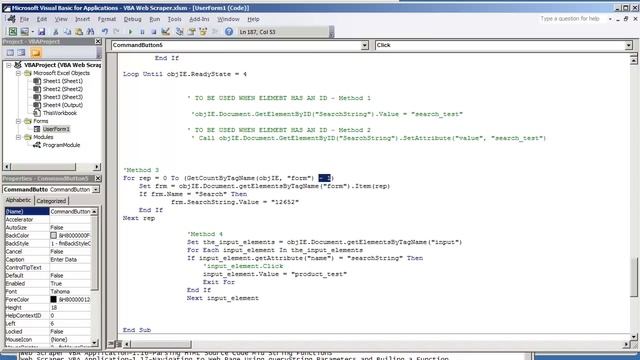Viewport: 640px width, 360px height.
Task: Click Toggle Folders icon in Project panel
Action: pos(36,53)
